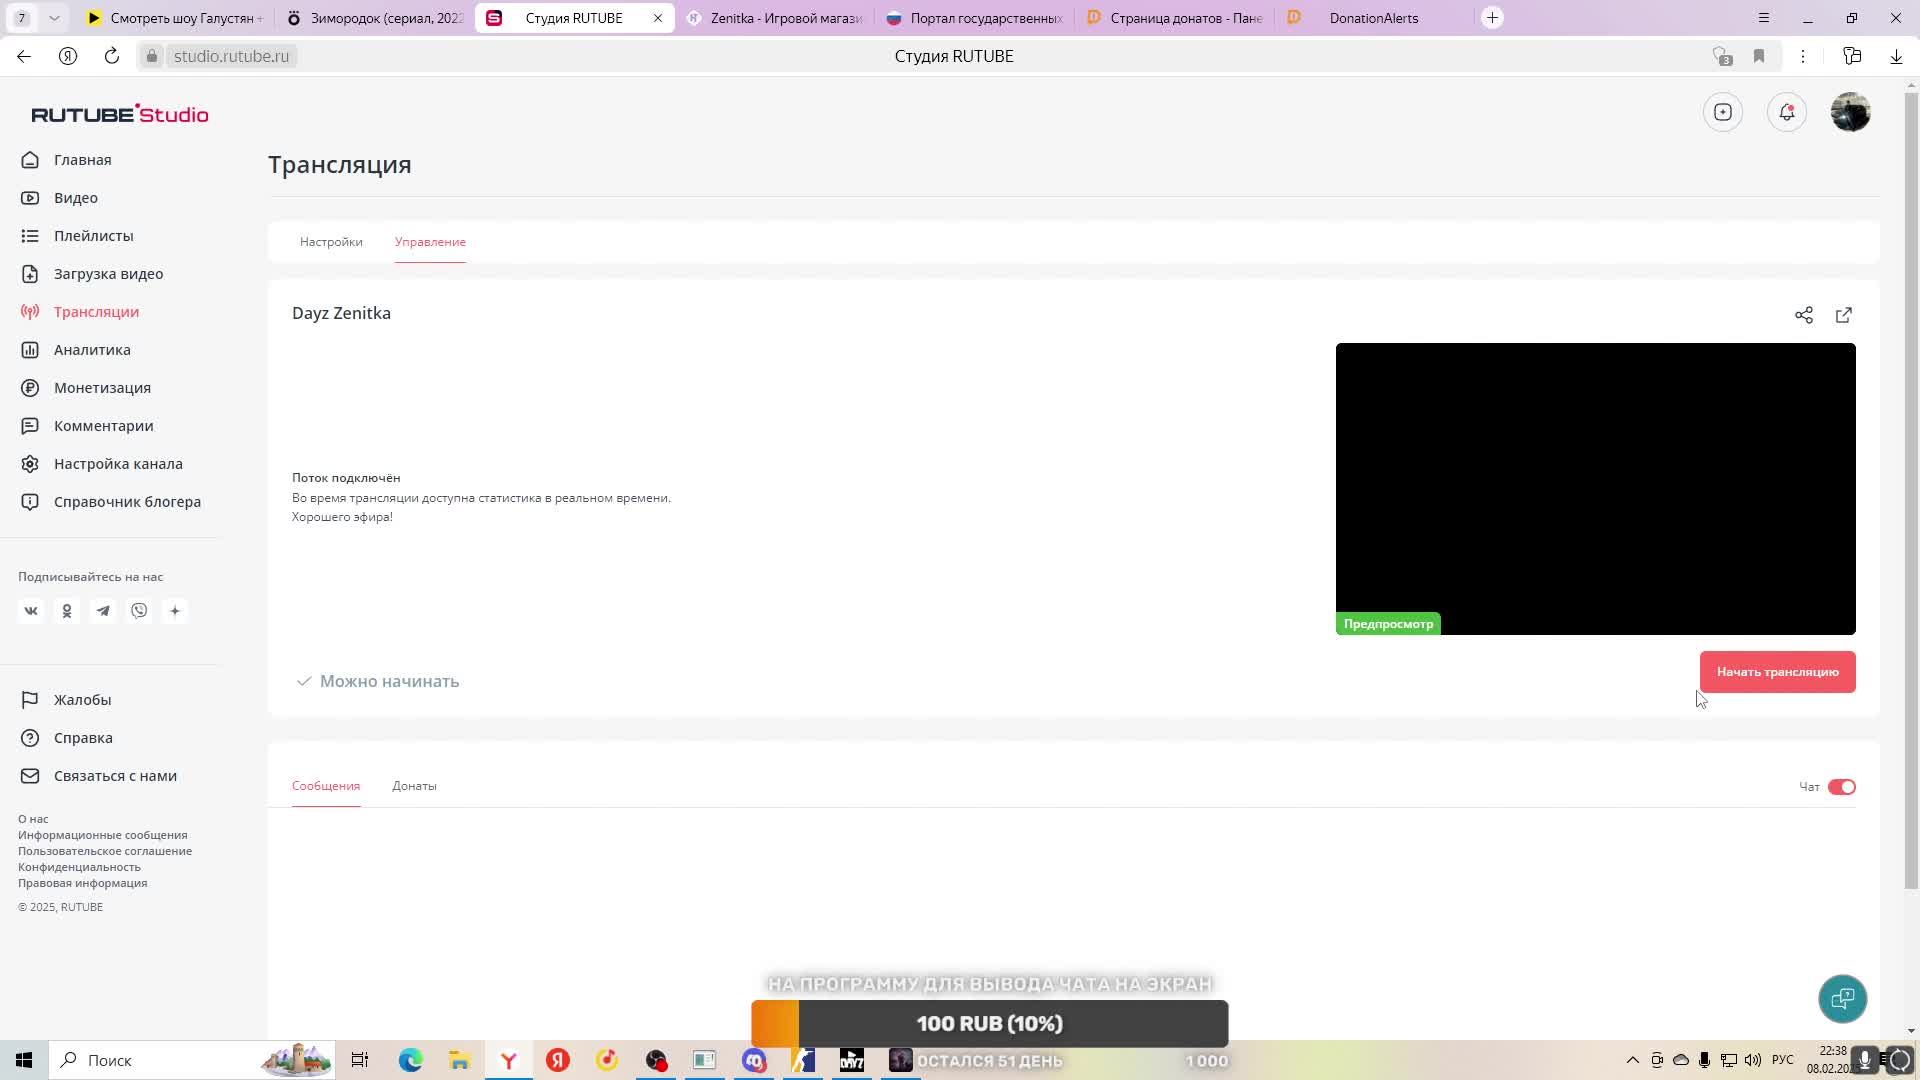This screenshot has width=1920, height=1080.
Task: Click the РУС language indicator
Action: 1783,1060
